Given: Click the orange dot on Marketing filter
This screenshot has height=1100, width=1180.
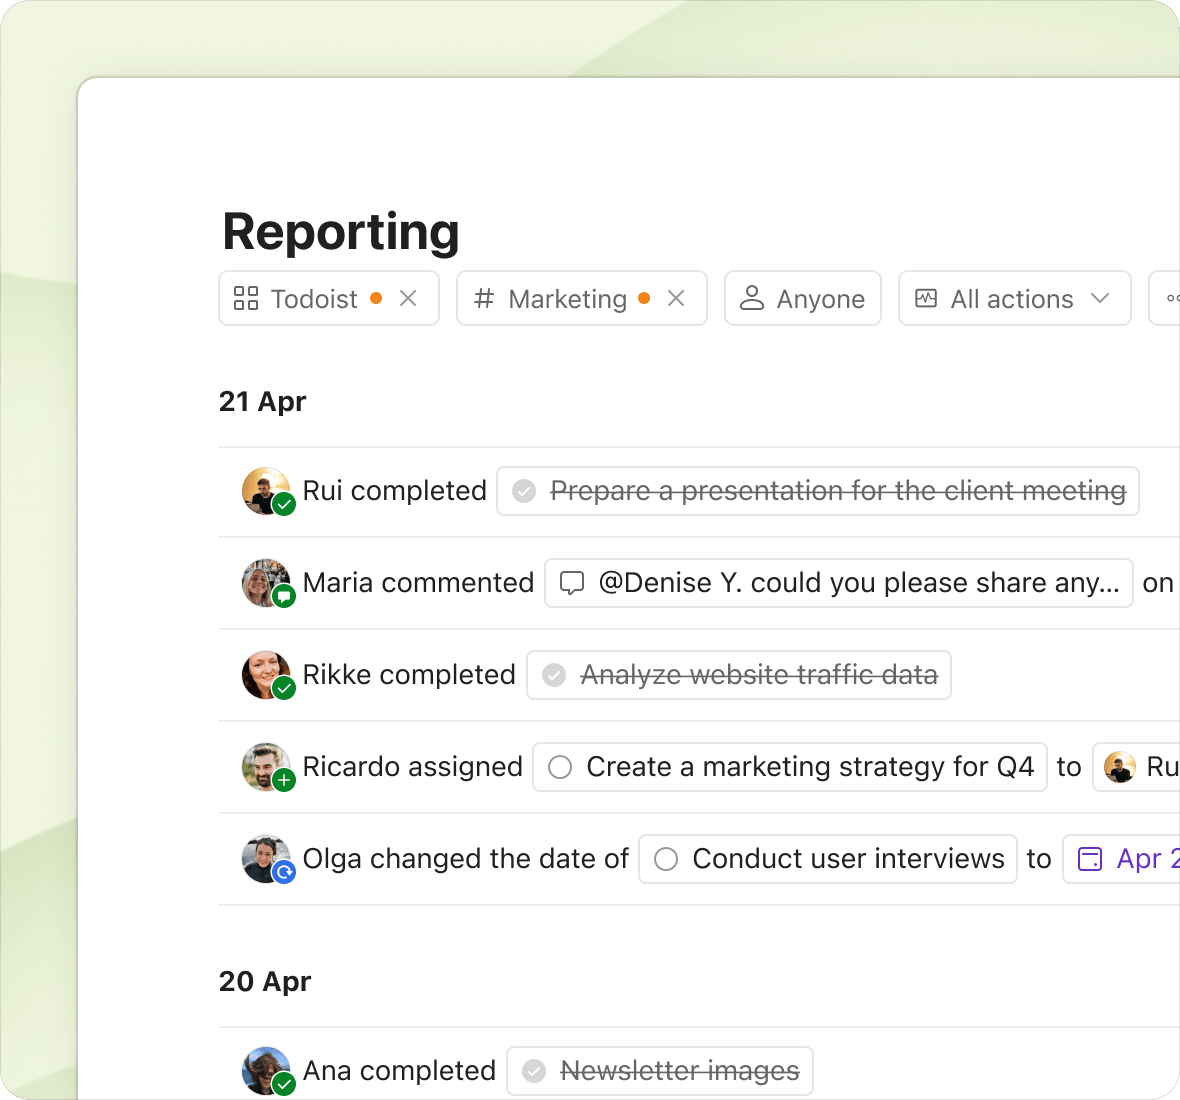Looking at the screenshot, I should 644,299.
